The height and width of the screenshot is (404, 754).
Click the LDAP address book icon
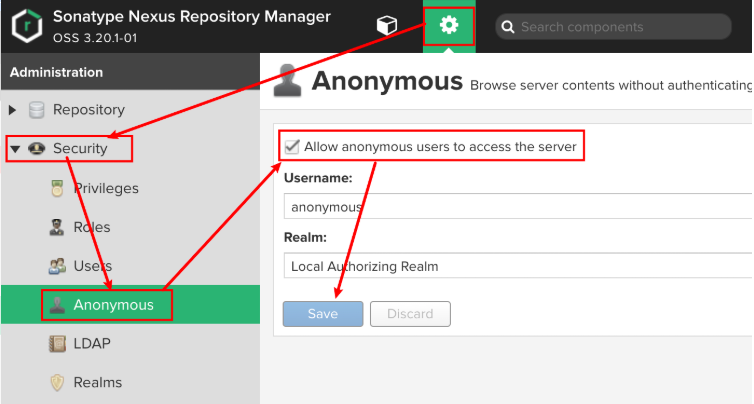coord(57,343)
